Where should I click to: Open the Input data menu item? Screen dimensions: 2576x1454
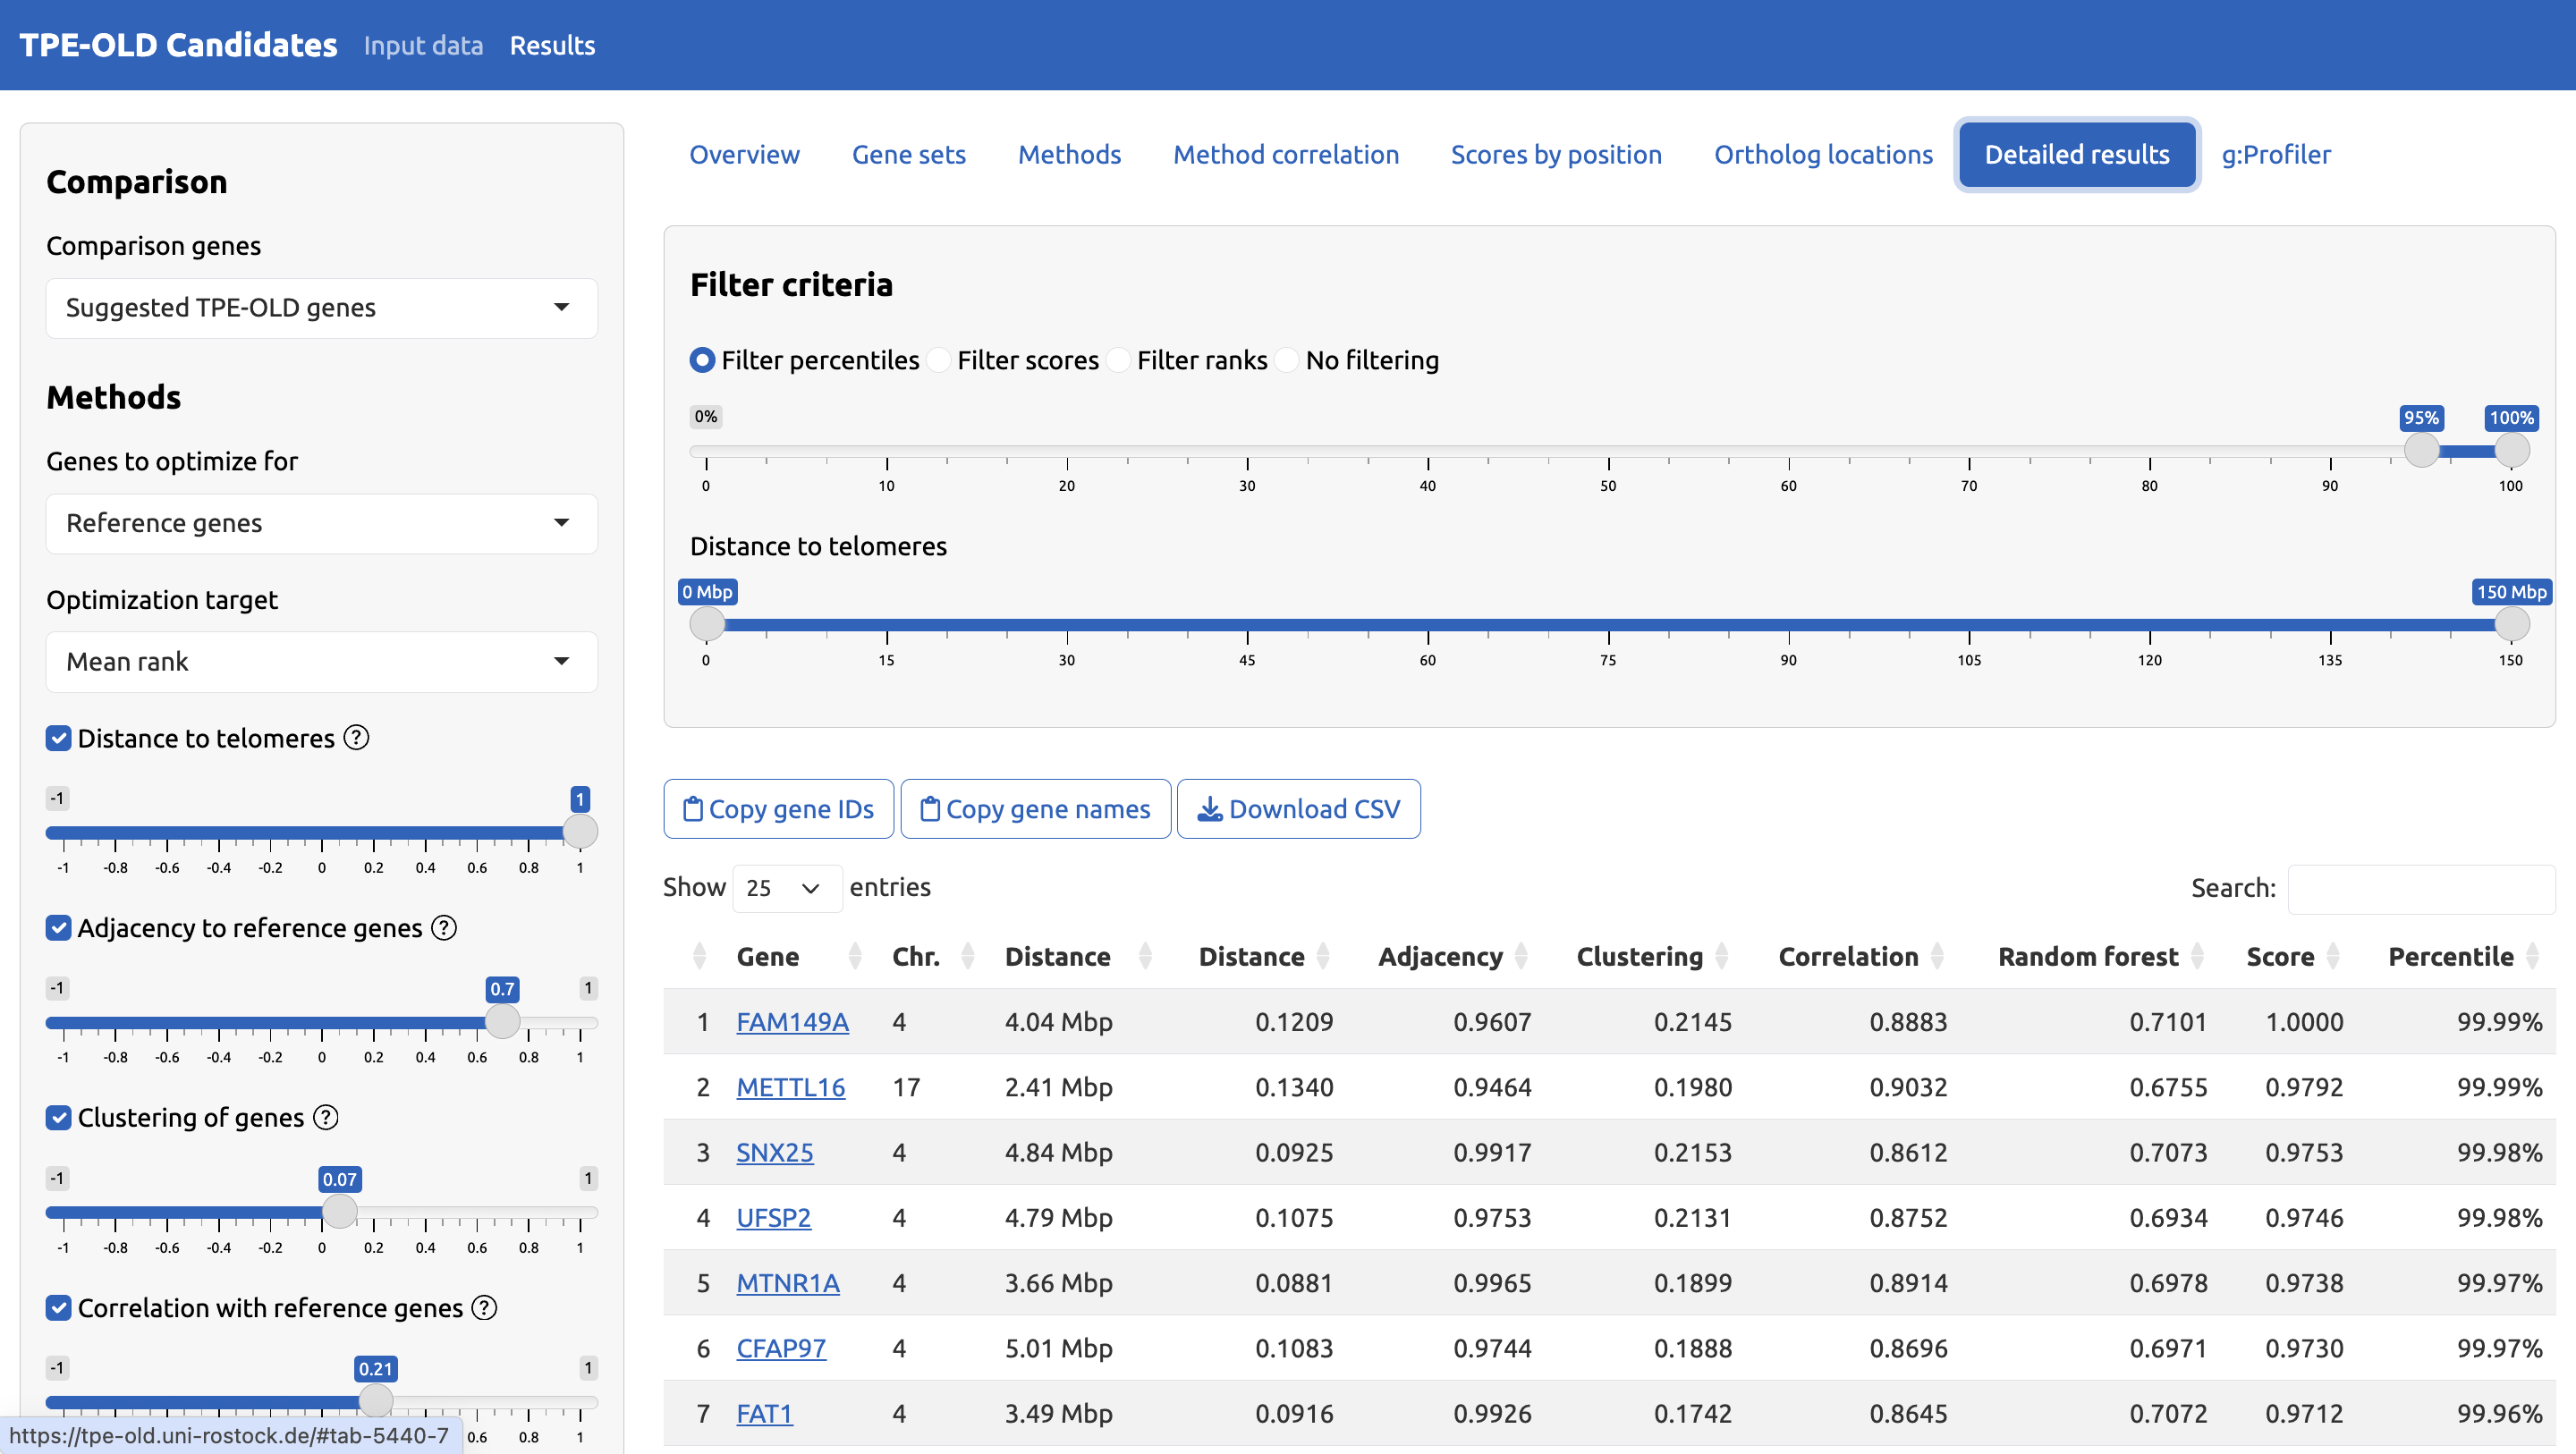pyautogui.click(x=423, y=45)
